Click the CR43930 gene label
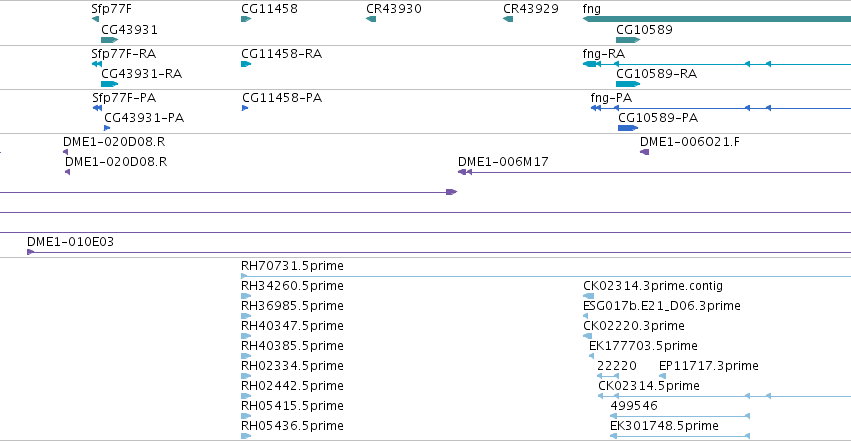 tap(393, 9)
